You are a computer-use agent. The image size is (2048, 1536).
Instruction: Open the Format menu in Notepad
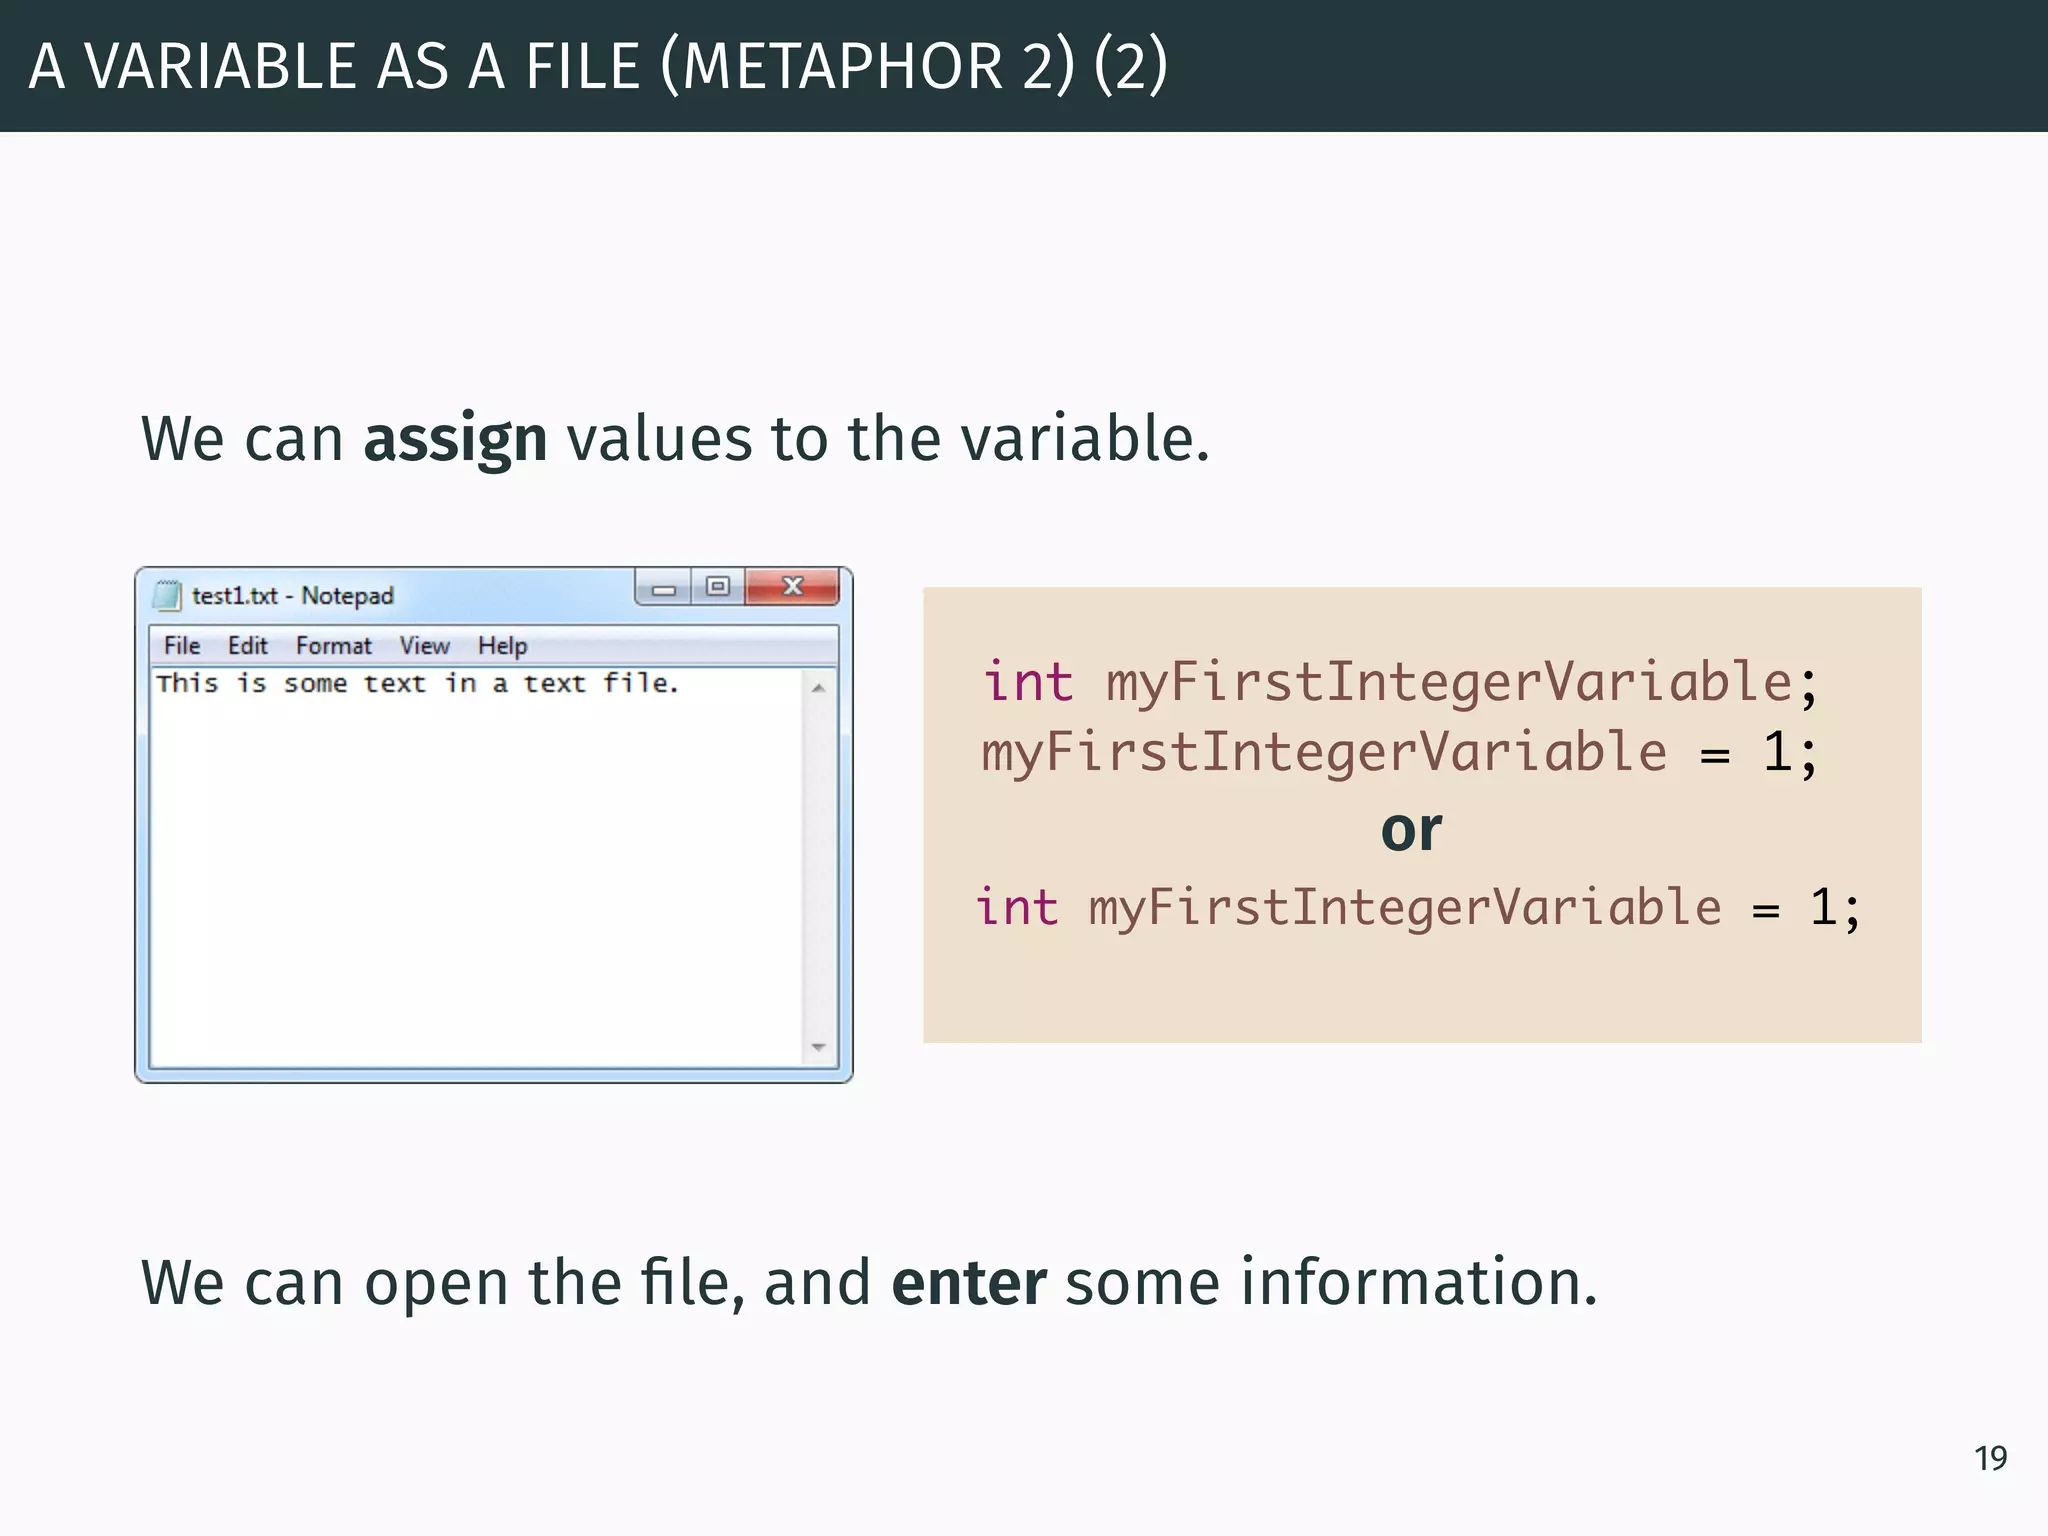tap(334, 646)
